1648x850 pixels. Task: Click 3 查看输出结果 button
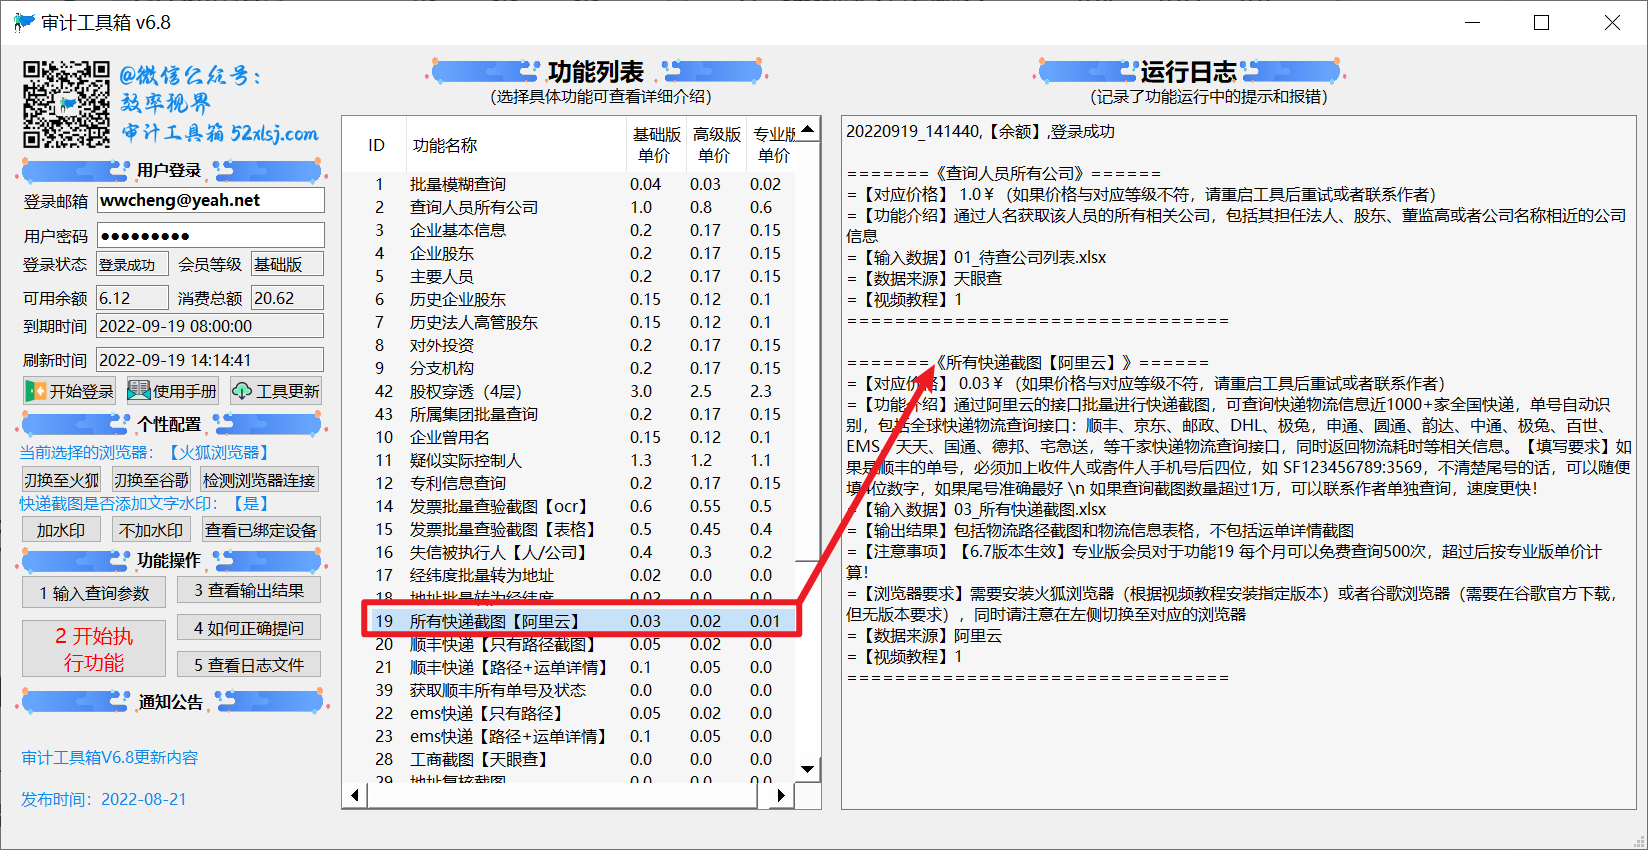coord(249,590)
